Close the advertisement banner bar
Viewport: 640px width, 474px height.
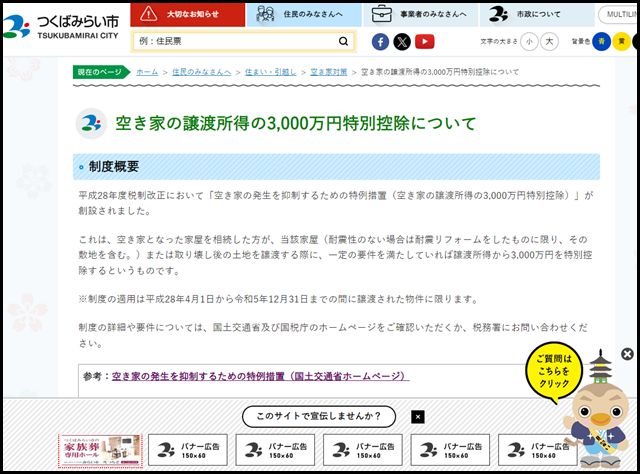418,417
